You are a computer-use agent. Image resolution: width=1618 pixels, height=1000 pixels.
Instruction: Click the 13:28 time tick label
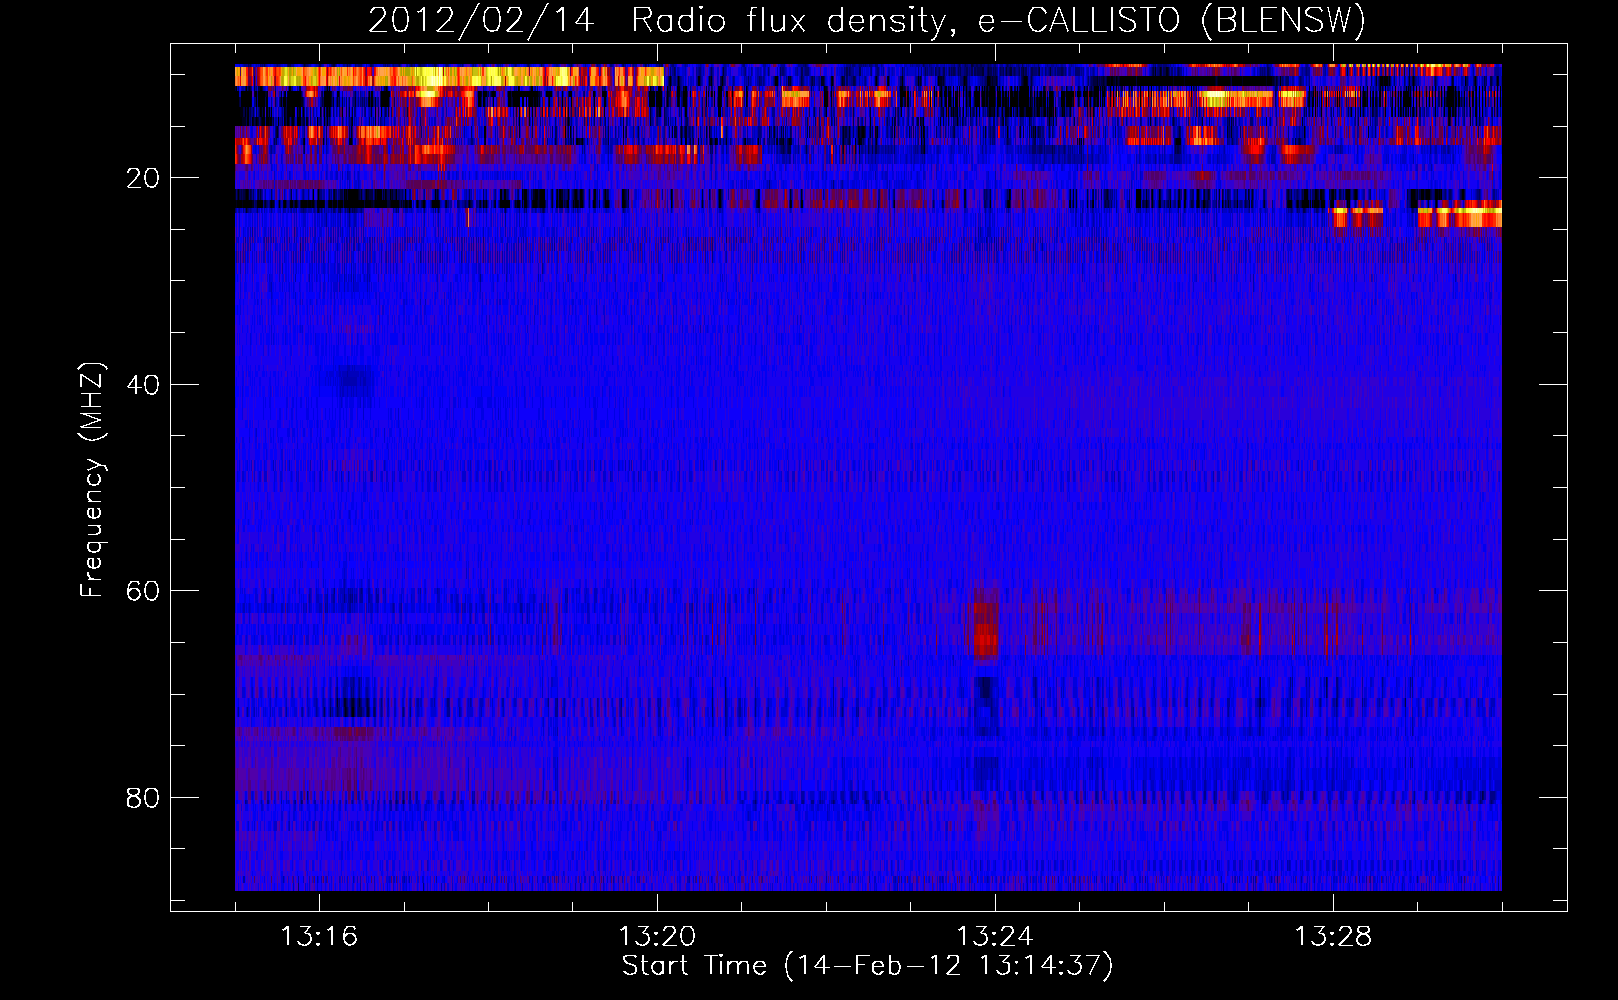pyautogui.click(x=1333, y=937)
